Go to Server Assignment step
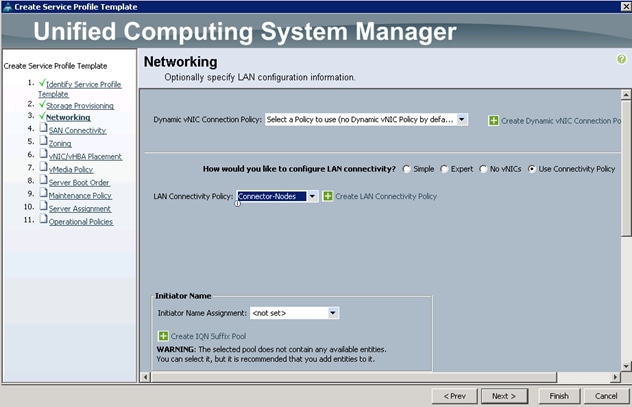Image resolution: width=632 pixels, height=407 pixels. (80, 209)
